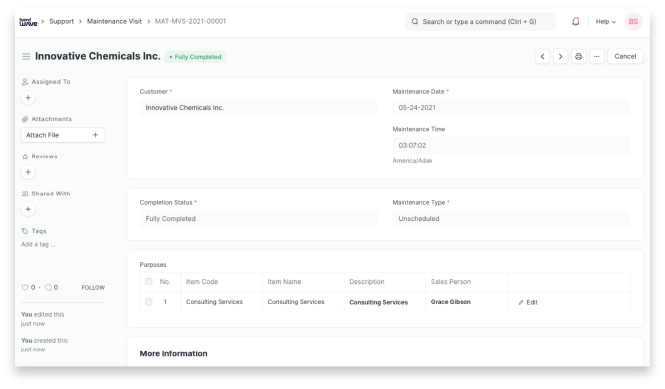
Task: Click Add a tag field
Action: 38,244
